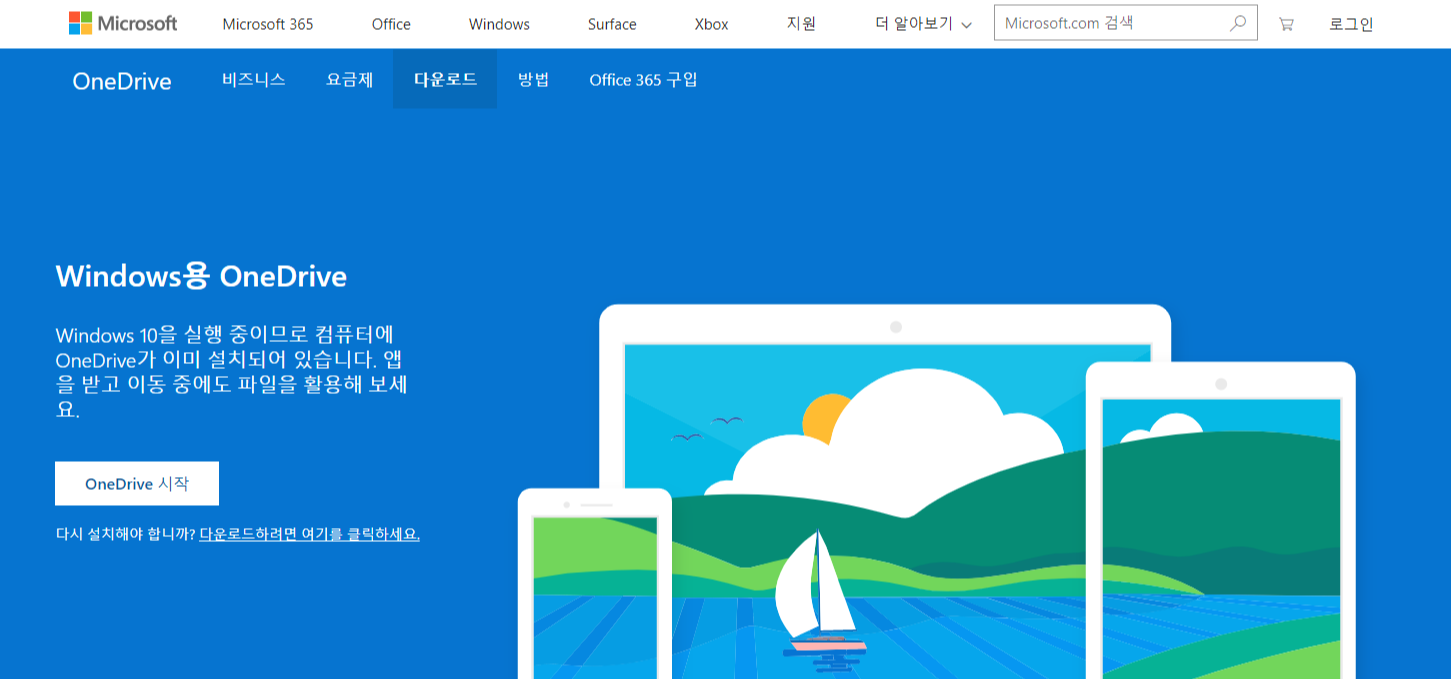Go to Windows in top navigation
This screenshot has height=679, width=1451.
point(499,24)
